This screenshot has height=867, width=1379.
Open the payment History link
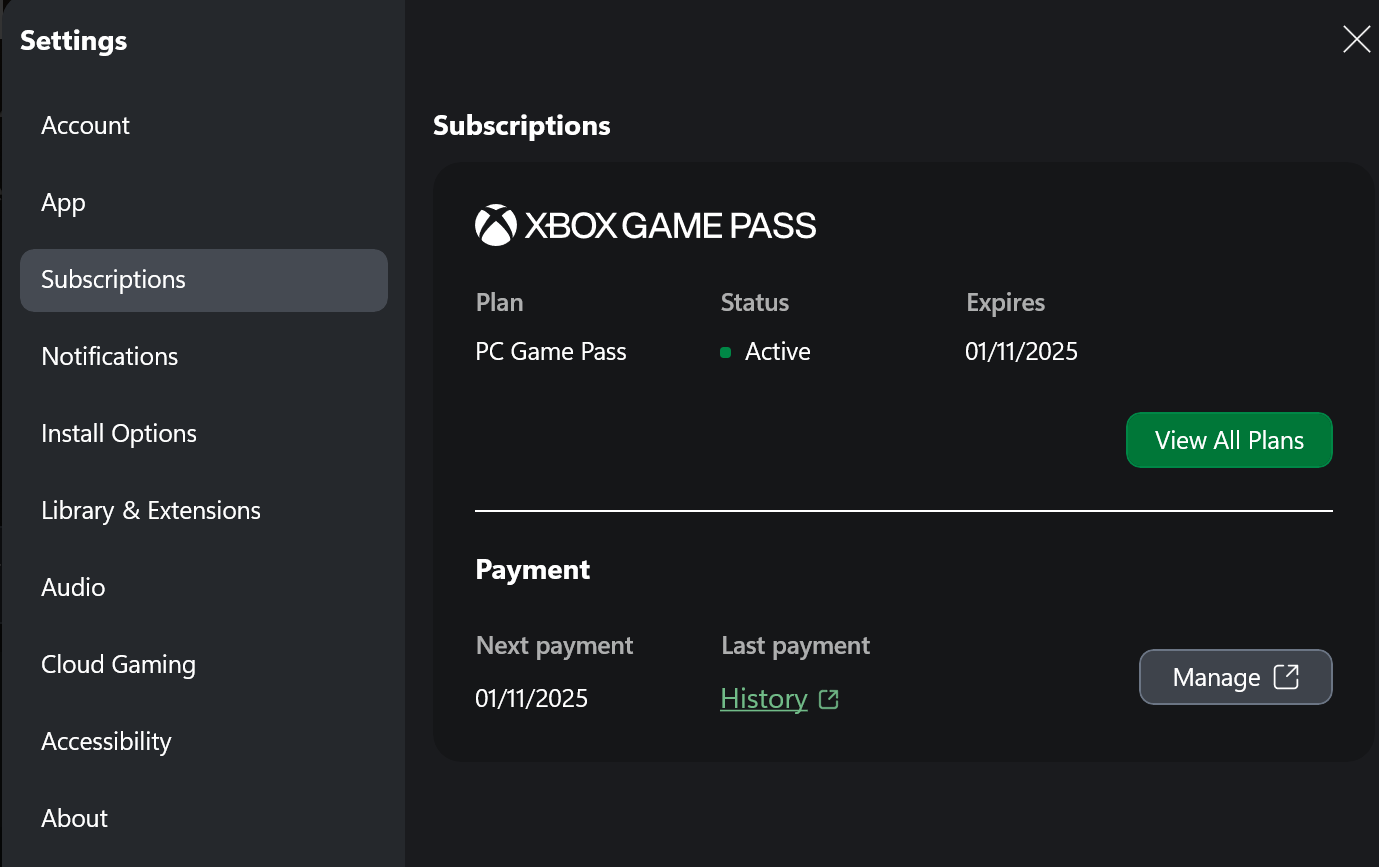point(764,699)
